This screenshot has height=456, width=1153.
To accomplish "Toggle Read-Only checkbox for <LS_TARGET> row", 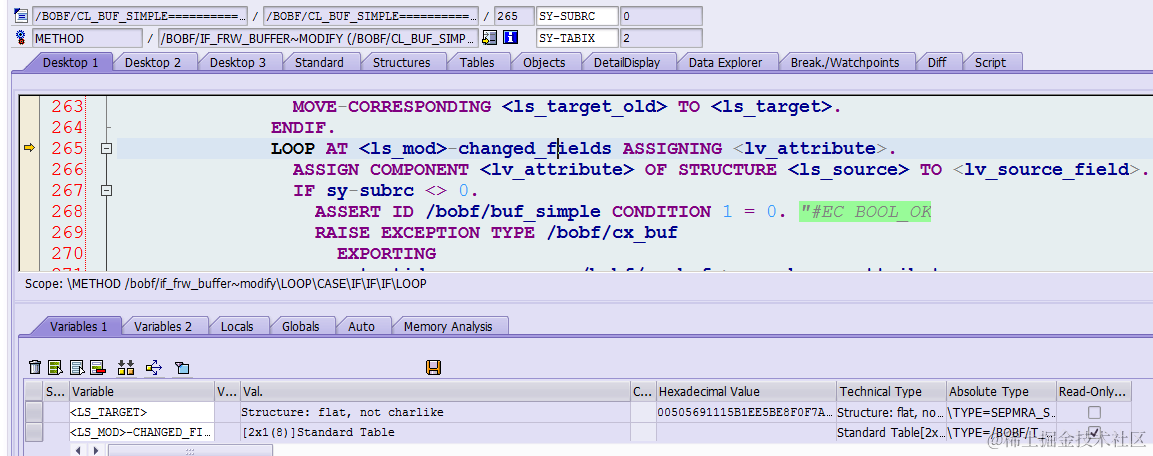I will pos(1094,412).
